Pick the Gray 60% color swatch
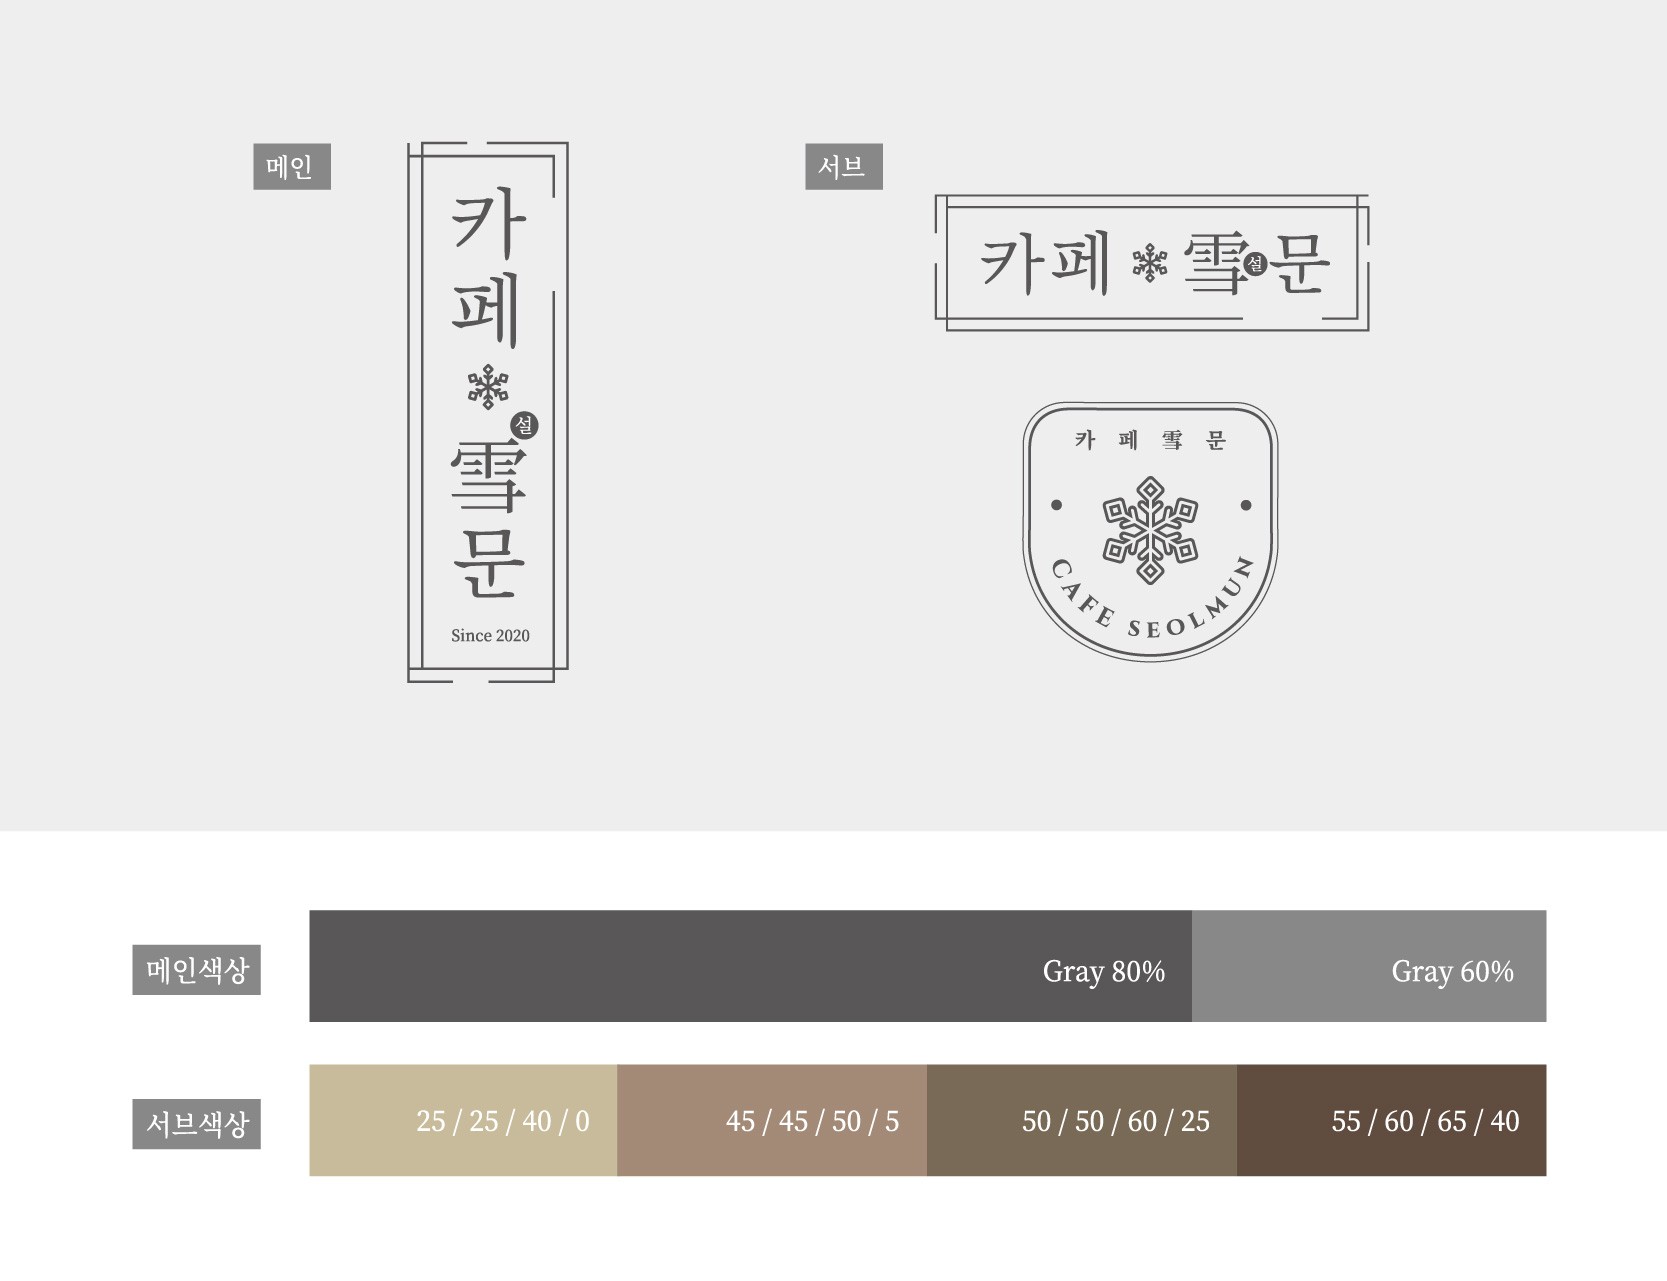 click(x=1368, y=966)
